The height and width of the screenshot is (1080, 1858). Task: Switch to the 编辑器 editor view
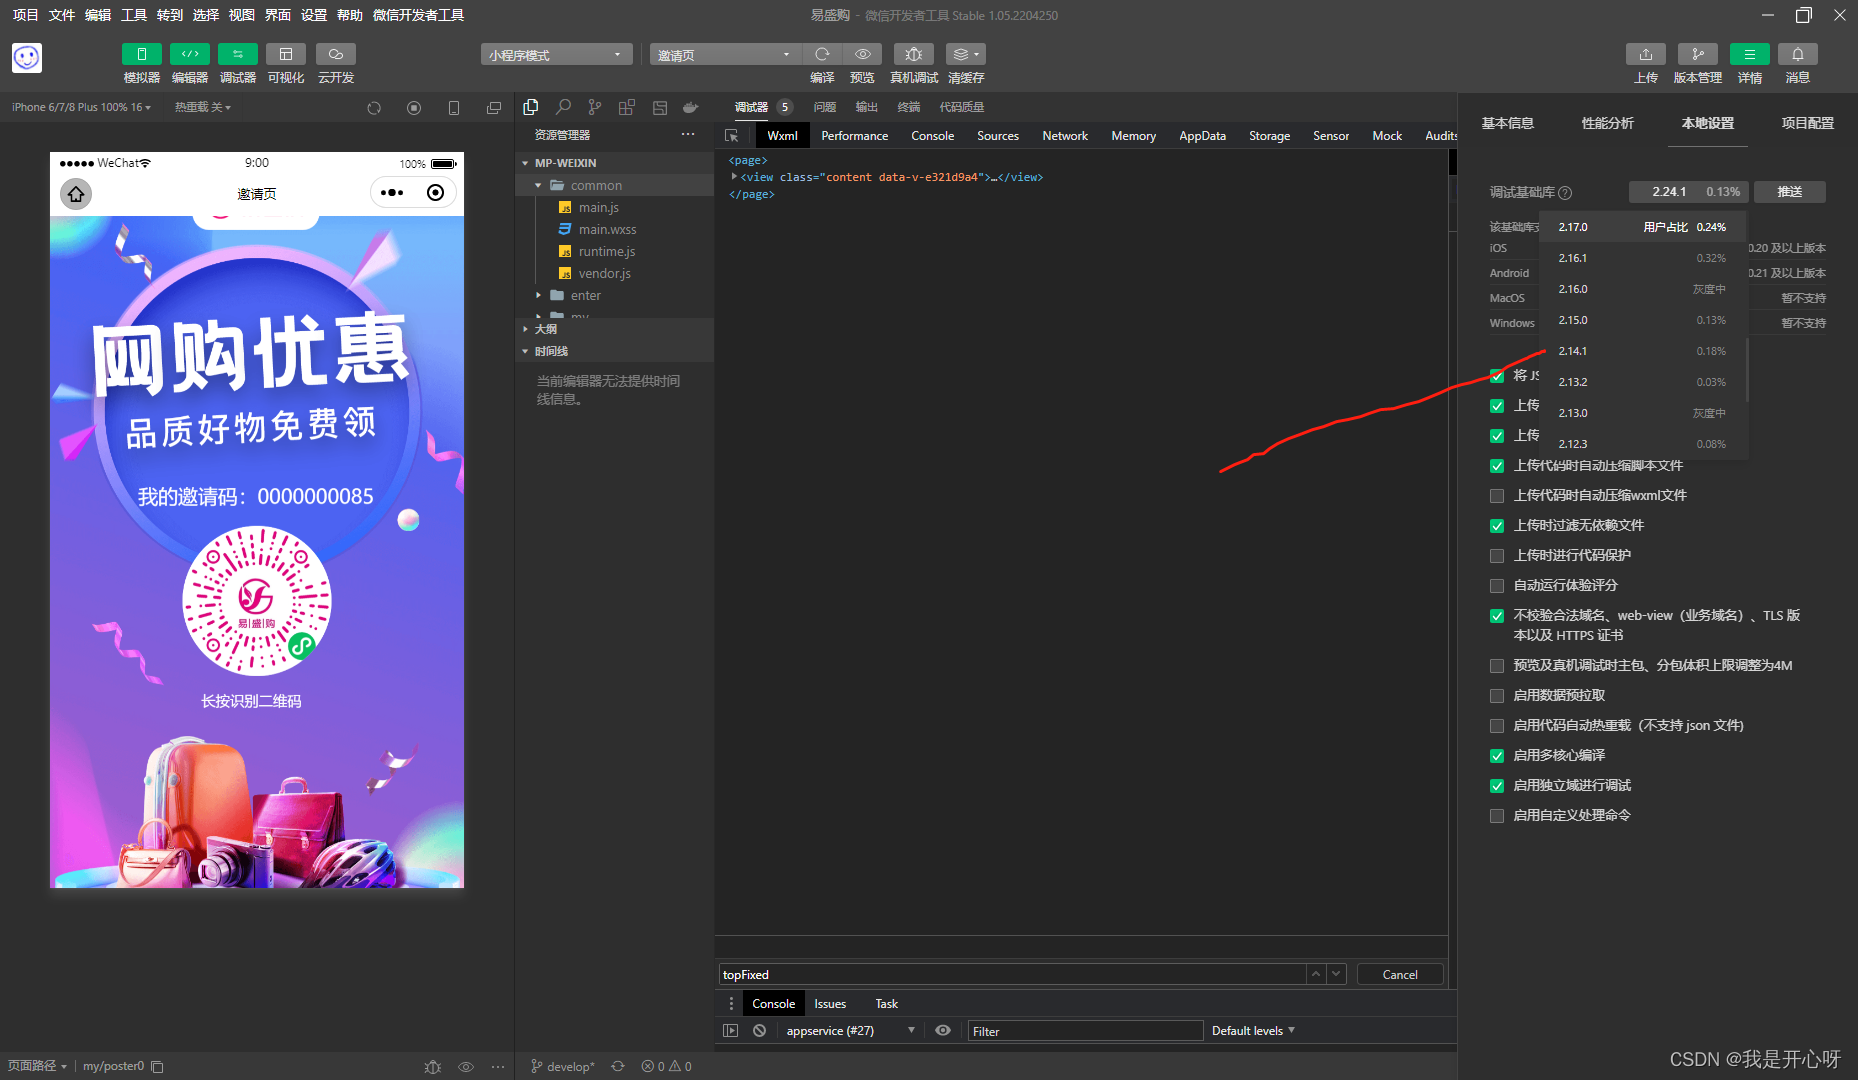189,63
